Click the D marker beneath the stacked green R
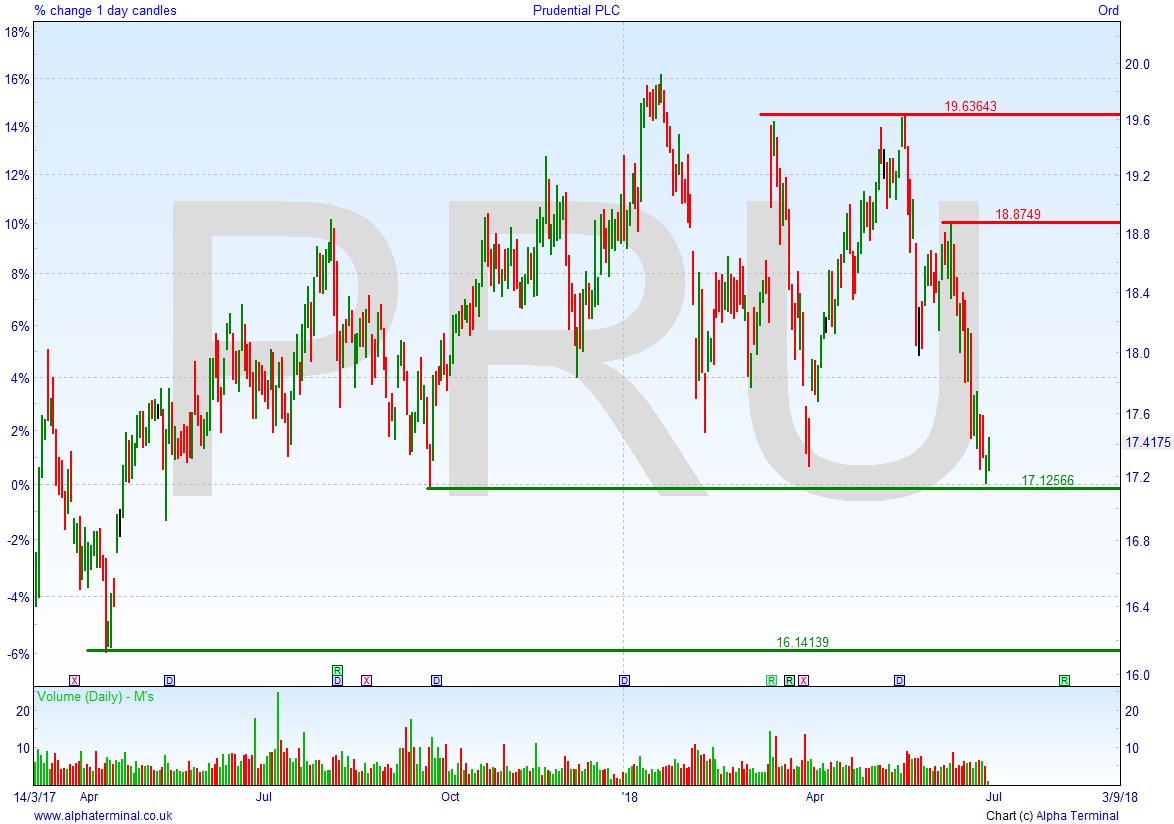1174x824 pixels. [x=338, y=680]
